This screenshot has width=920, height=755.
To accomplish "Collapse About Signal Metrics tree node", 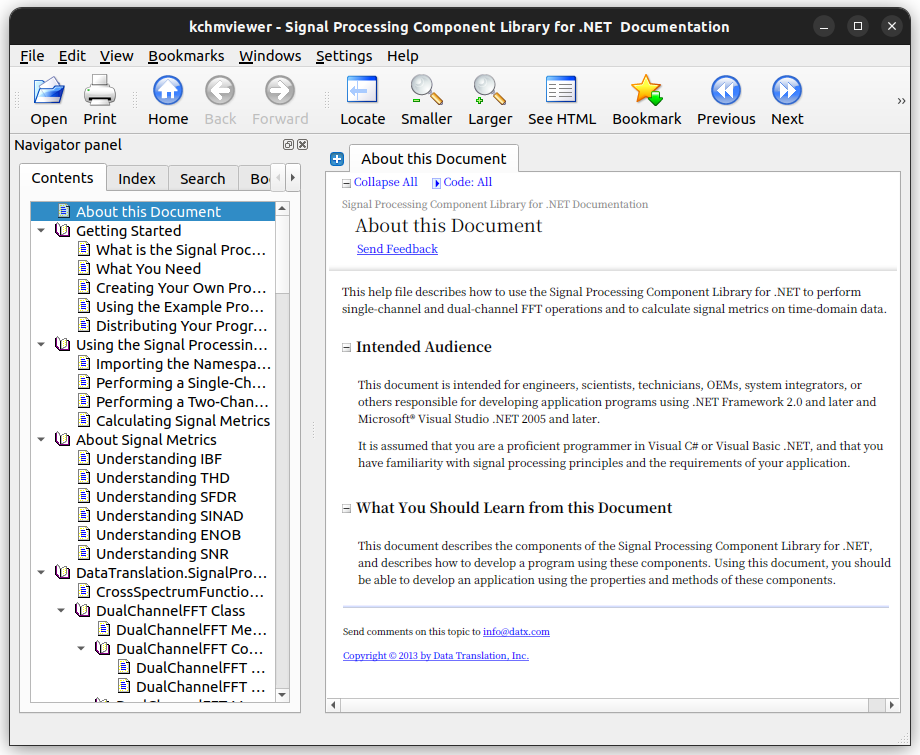I will pos(41,439).
